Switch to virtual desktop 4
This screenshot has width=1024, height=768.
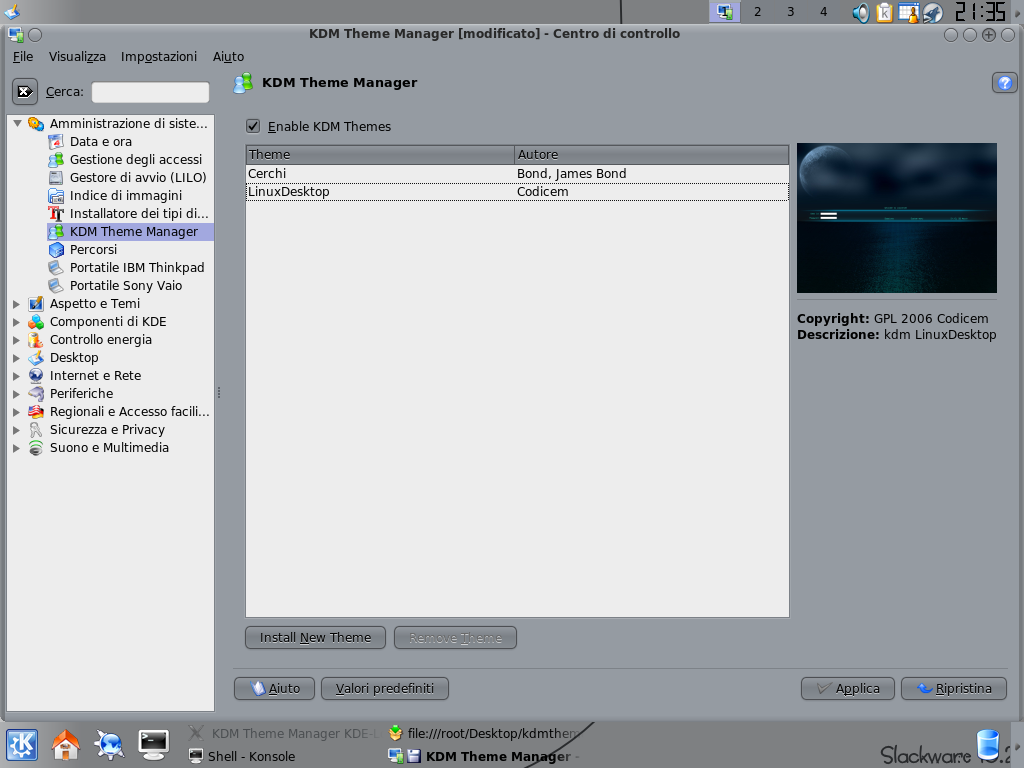point(824,12)
